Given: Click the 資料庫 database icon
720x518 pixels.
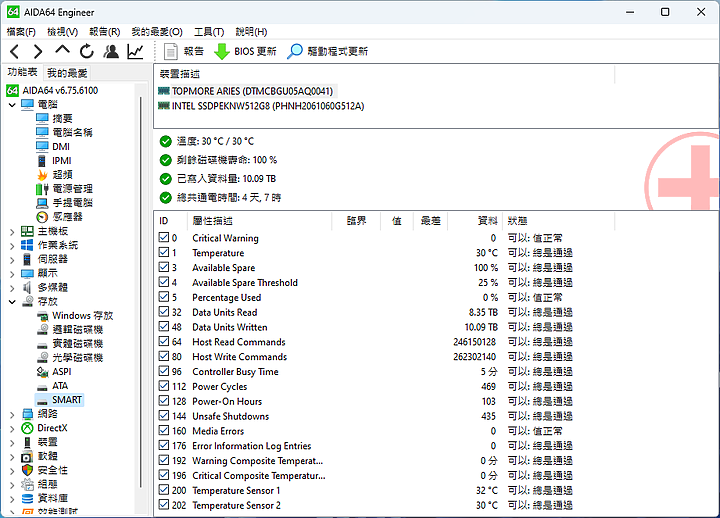Looking at the screenshot, I should click(28, 499).
